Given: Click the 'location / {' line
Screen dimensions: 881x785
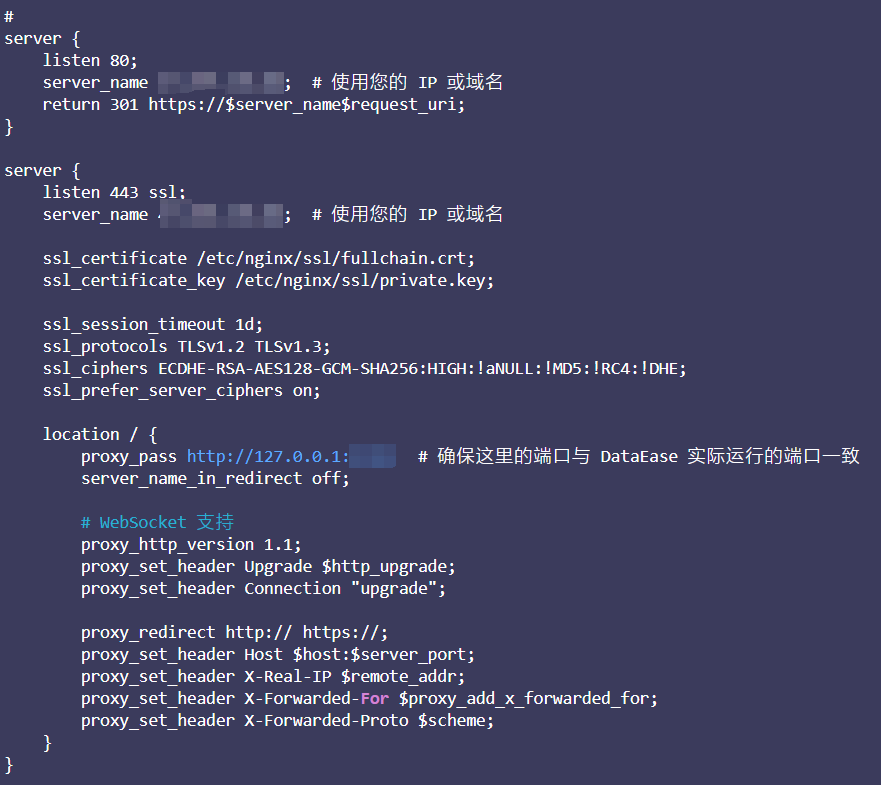Looking at the screenshot, I should tap(100, 434).
